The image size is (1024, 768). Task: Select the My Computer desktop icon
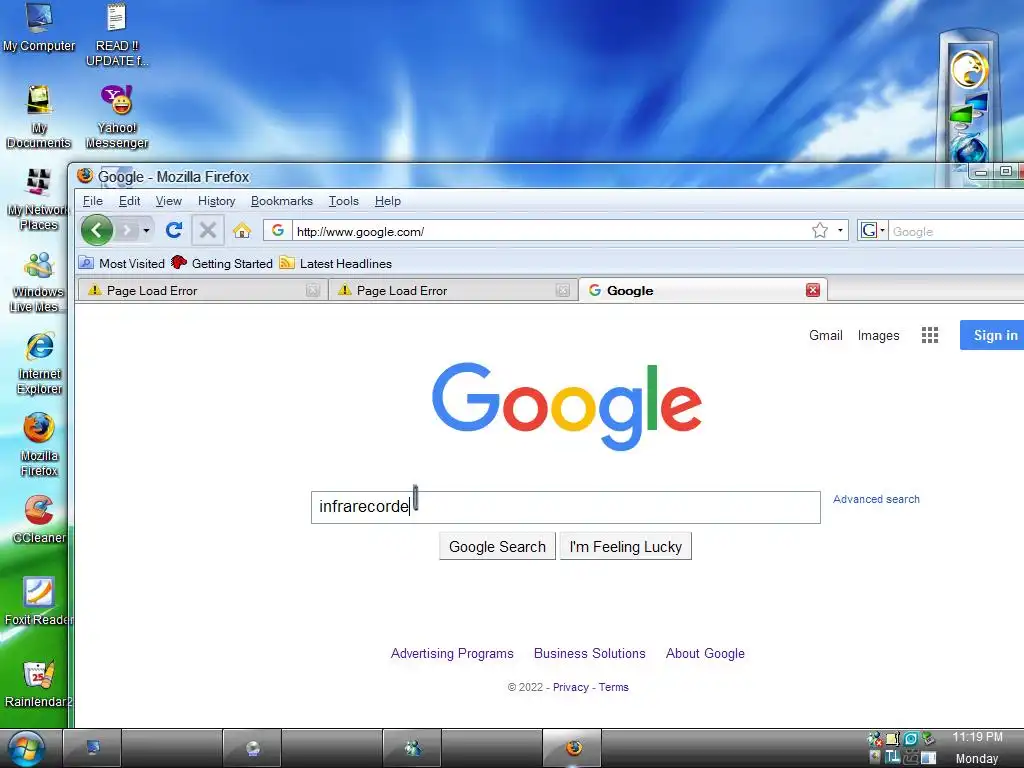coord(39,27)
